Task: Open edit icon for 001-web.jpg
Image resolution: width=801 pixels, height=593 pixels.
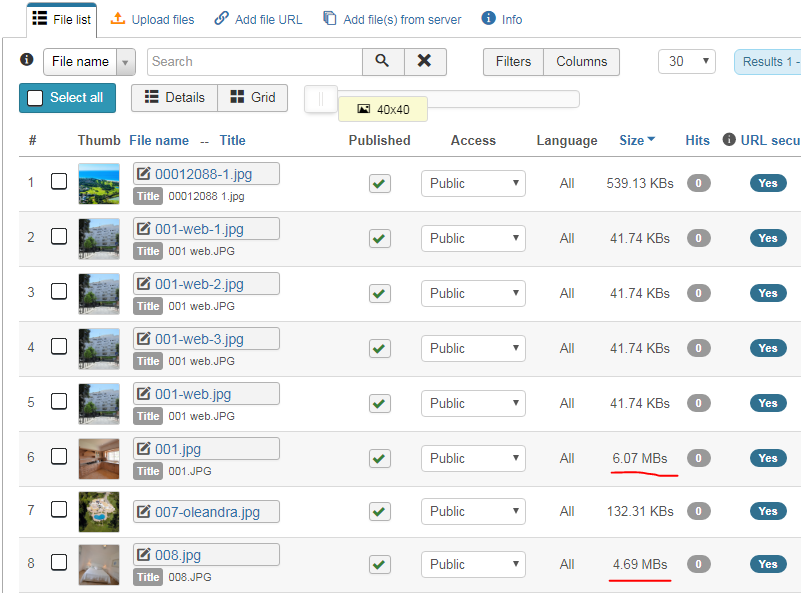Action: coord(144,394)
